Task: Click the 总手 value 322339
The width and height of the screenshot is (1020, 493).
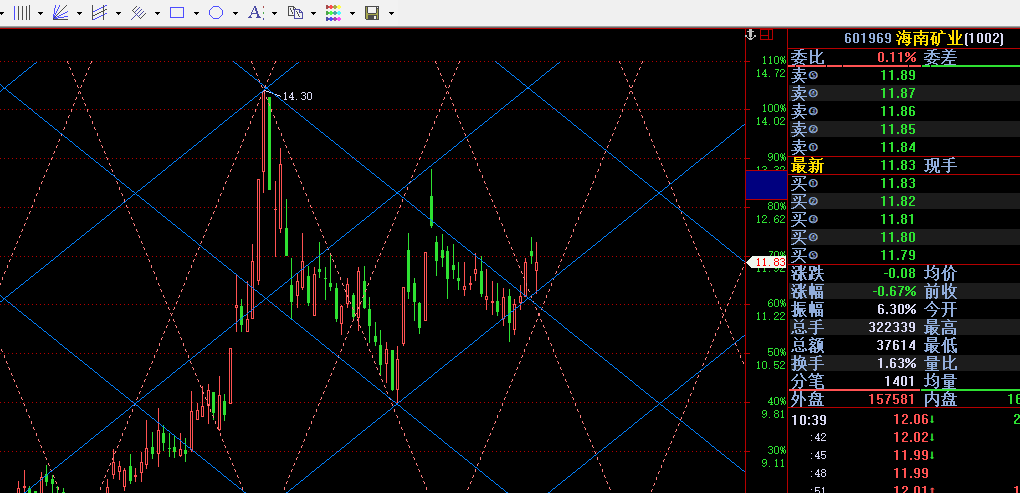Action: click(892, 327)
